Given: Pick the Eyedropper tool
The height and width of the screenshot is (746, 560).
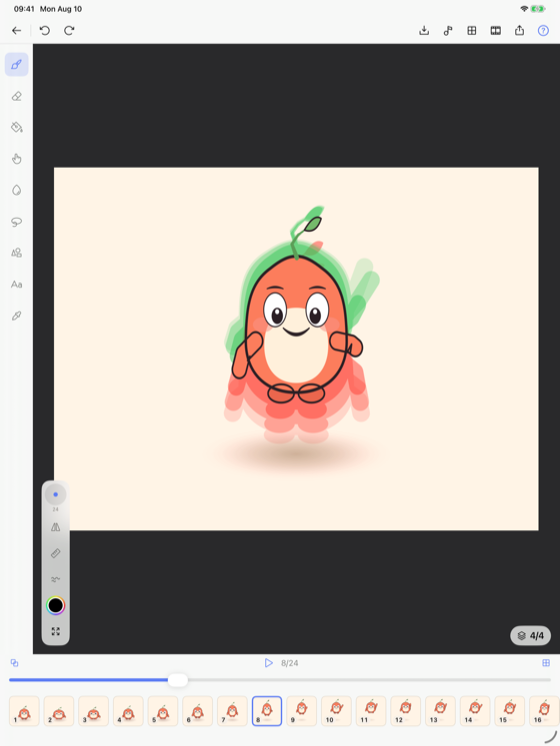Looking at the screenshot, I should pyautogui.click(x=17, y=315).
